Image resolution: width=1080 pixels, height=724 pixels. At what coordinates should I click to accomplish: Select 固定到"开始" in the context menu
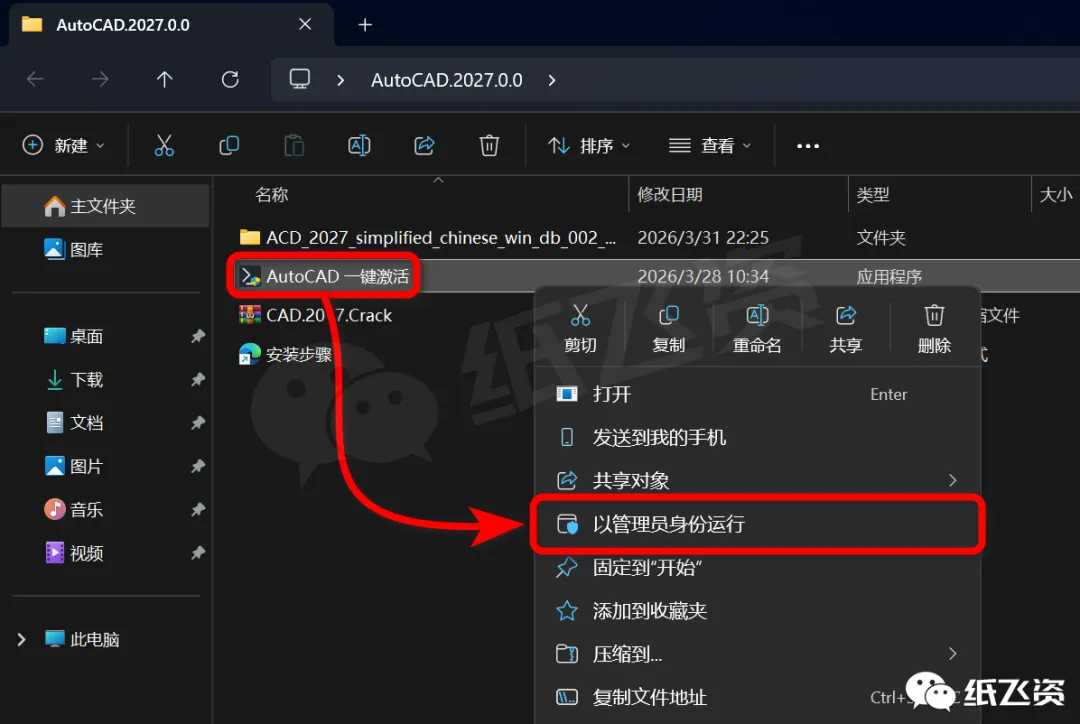757,568
